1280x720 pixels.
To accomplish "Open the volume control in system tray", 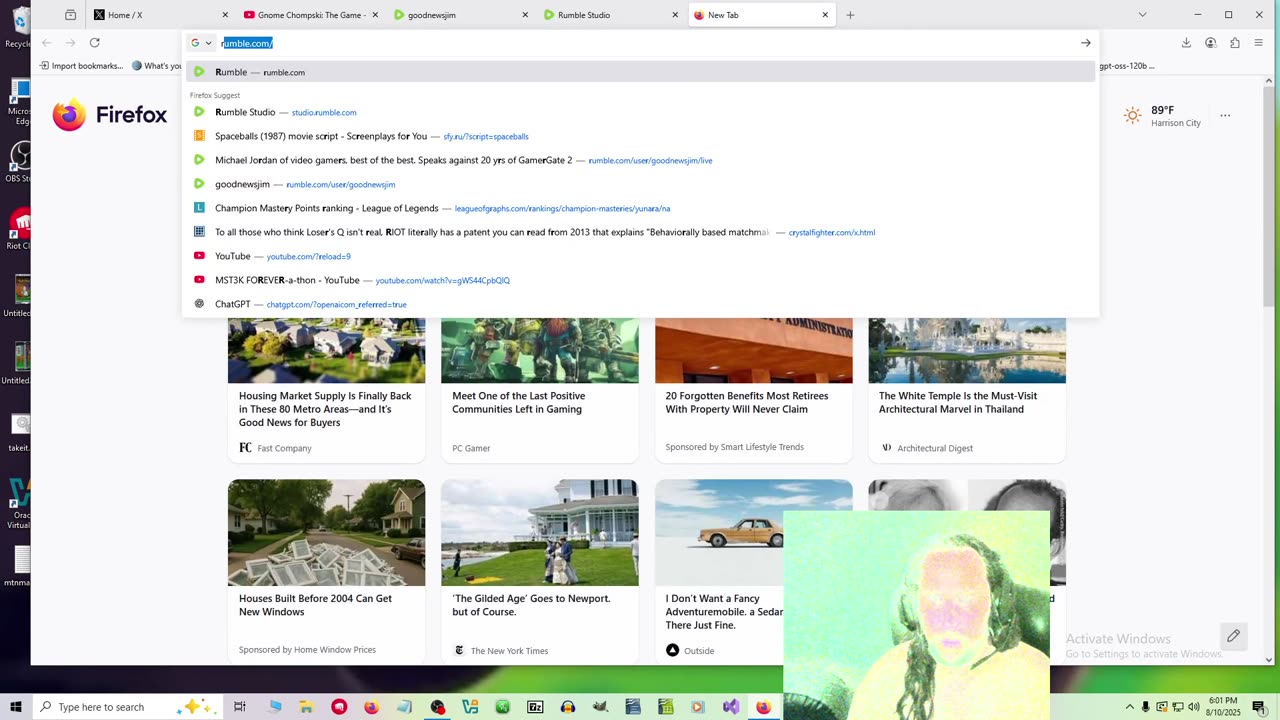I will pyautogui.click(x=1193, y=707).
